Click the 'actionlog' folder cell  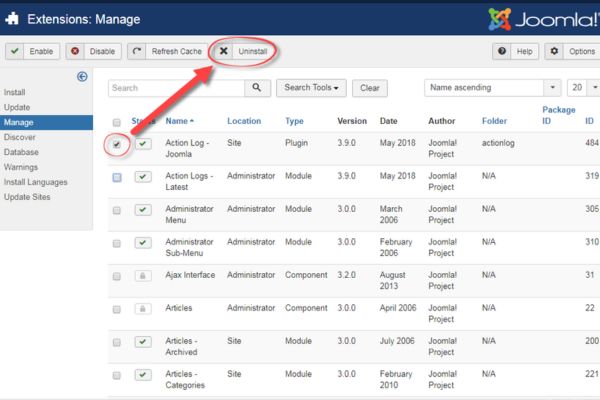click(x=498, y=143)
